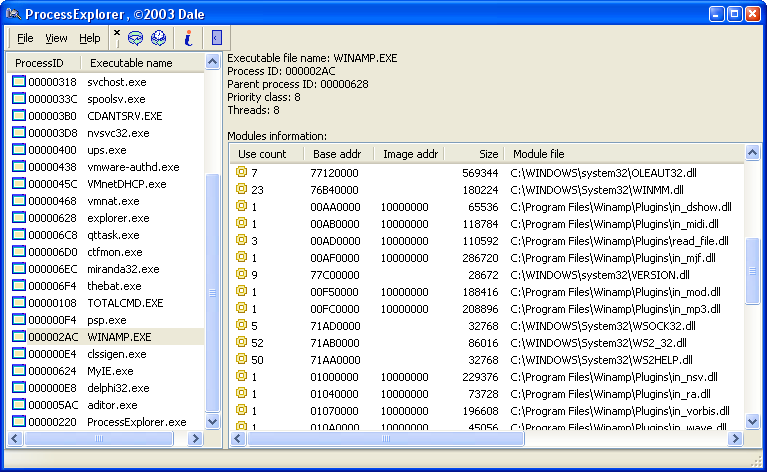Click the module icon for WS2_32.dll
The width and height of the screenshot is (767, 472).
[x=241, y=342]
